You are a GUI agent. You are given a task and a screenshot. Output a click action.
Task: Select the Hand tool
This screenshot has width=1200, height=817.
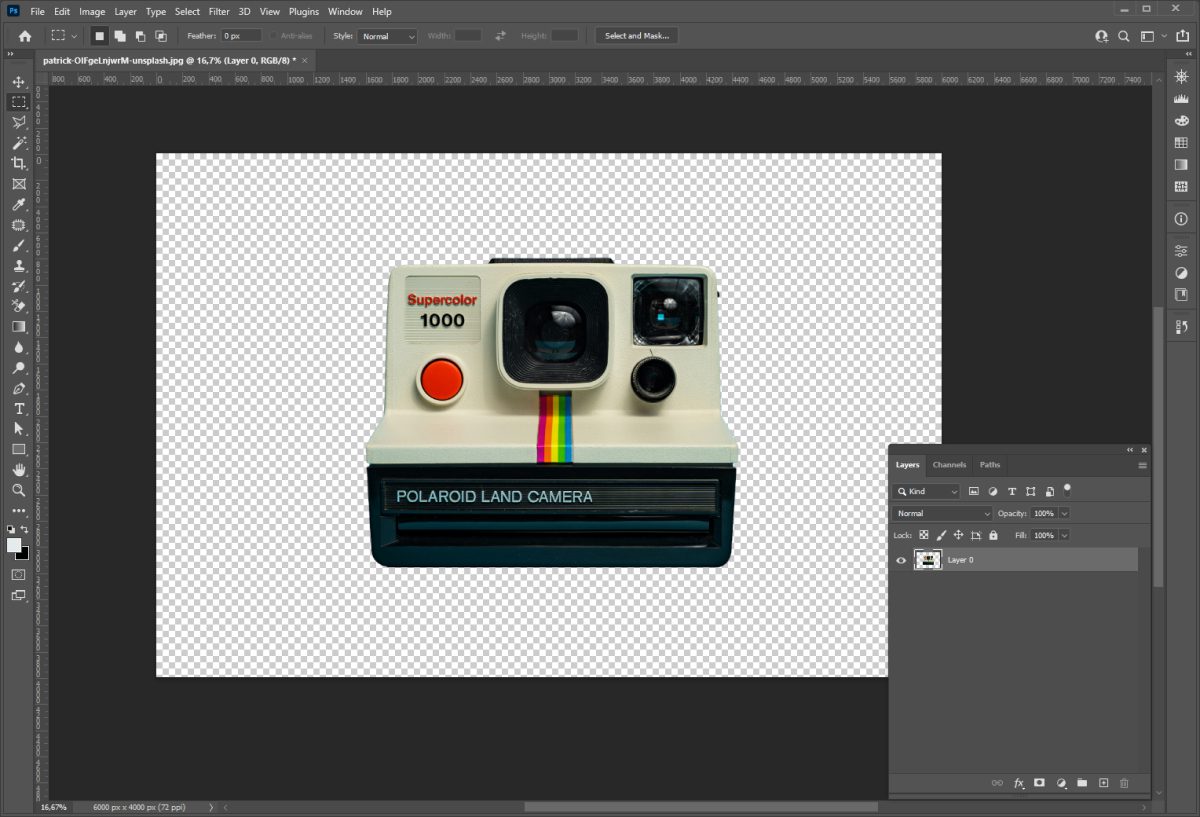(x=18, y=470)
